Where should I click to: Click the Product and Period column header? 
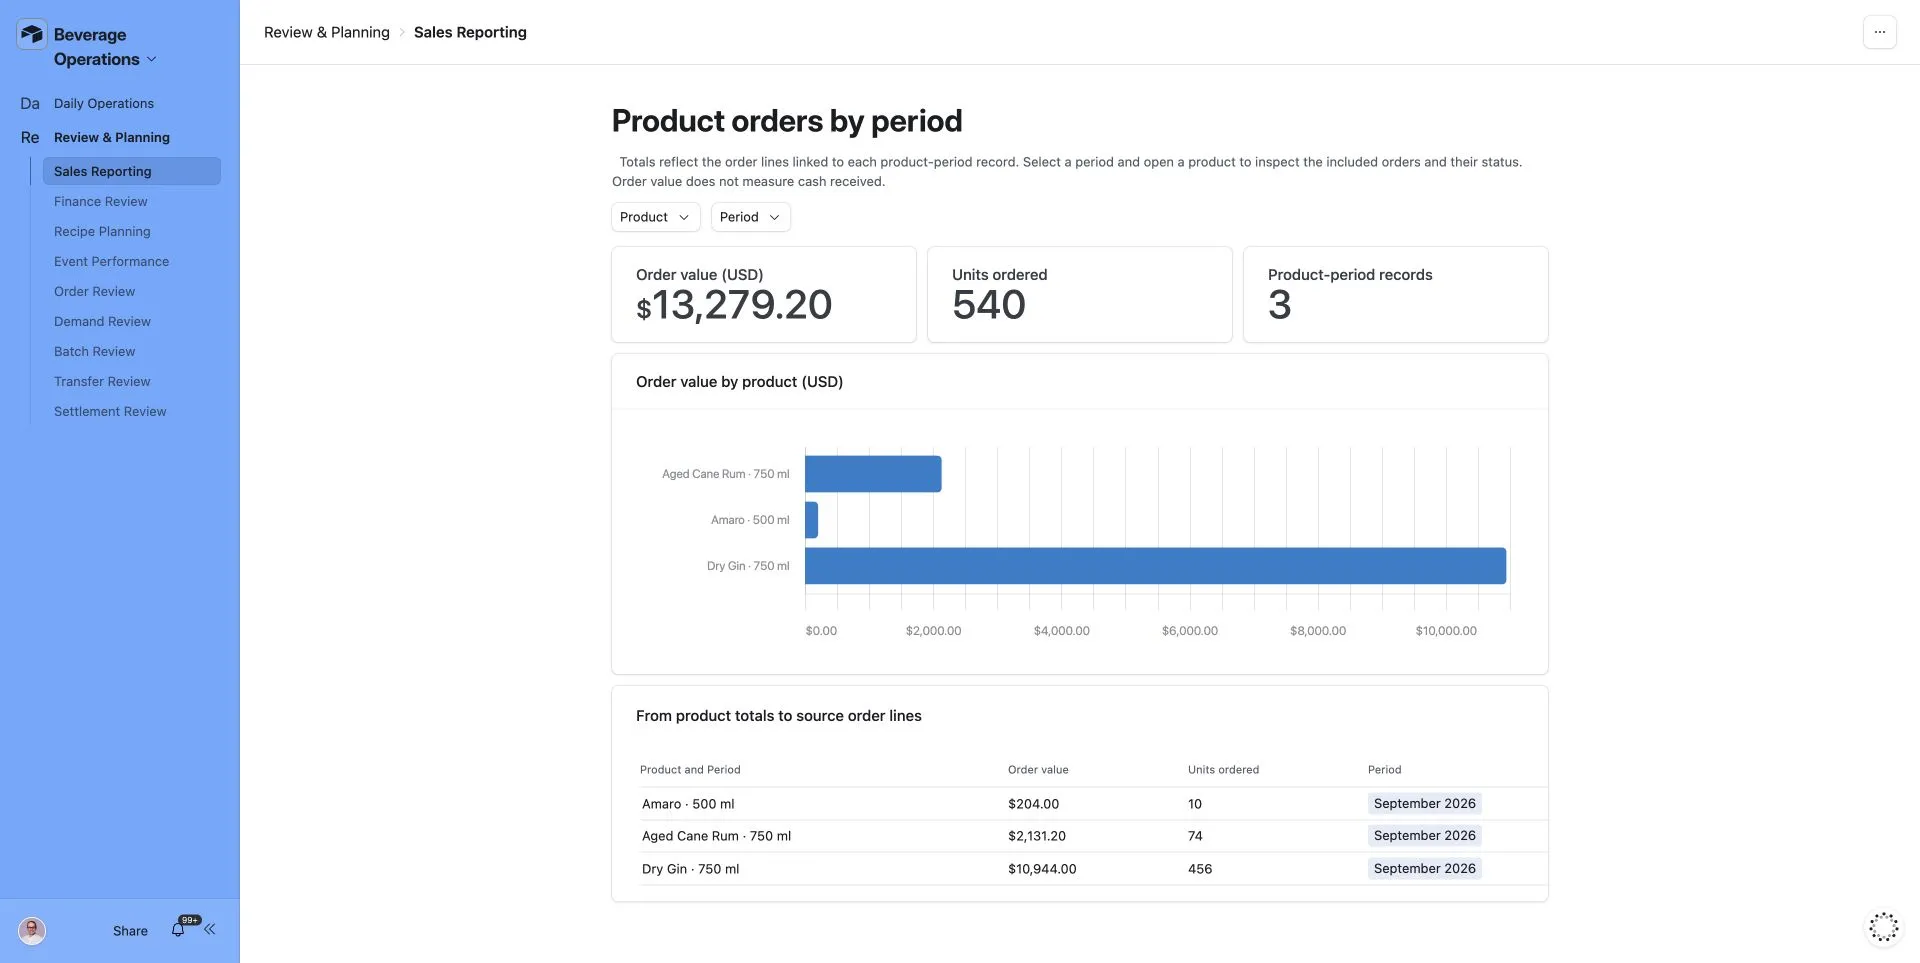click(690, 770)
